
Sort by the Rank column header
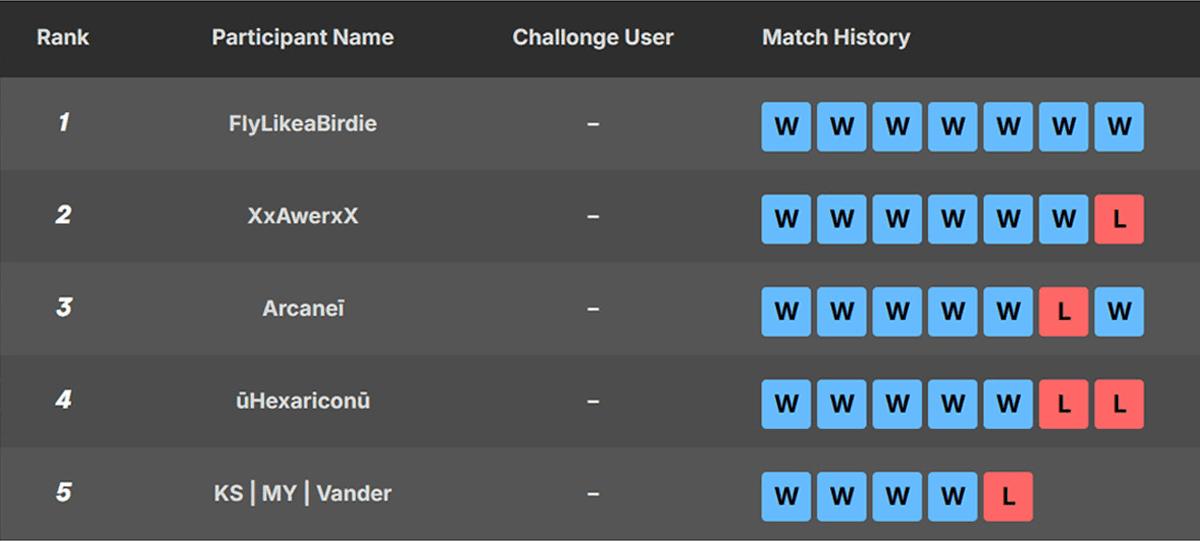tap(63, 38)
